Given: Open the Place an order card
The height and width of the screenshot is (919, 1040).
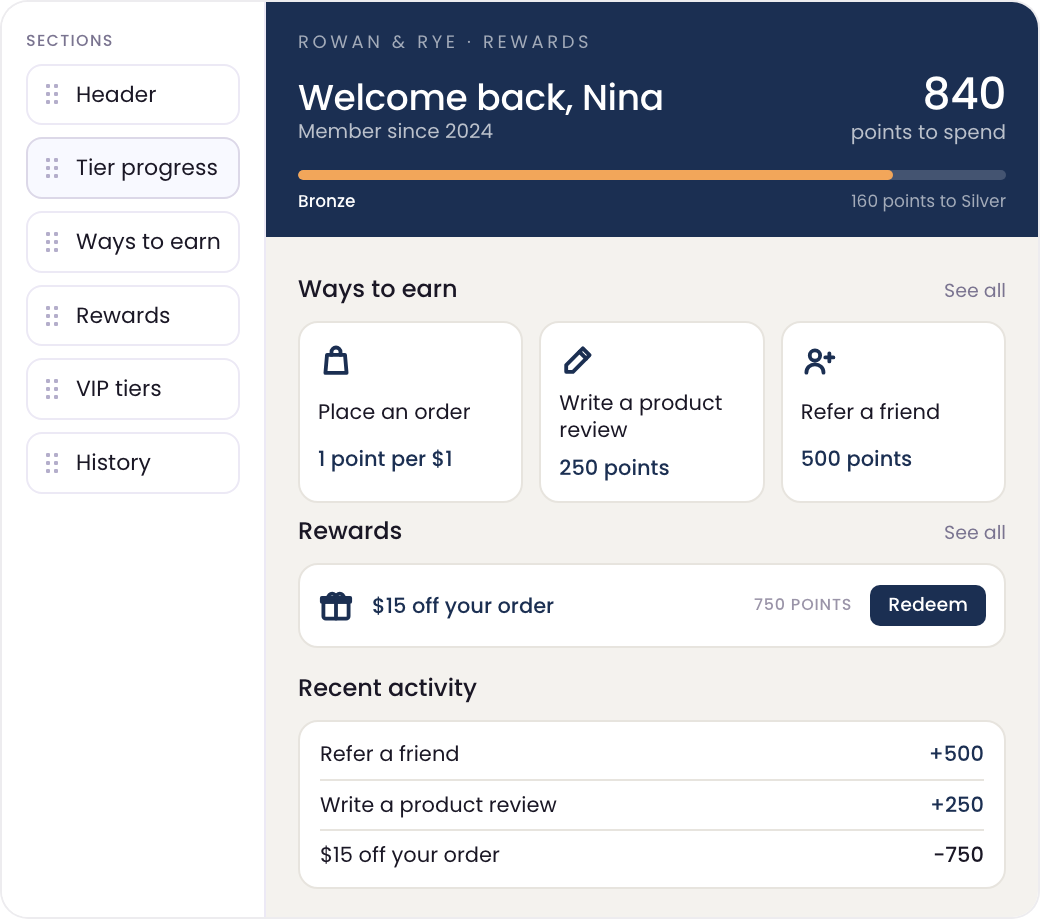Looking at the screenshot, I should (410, 412).
